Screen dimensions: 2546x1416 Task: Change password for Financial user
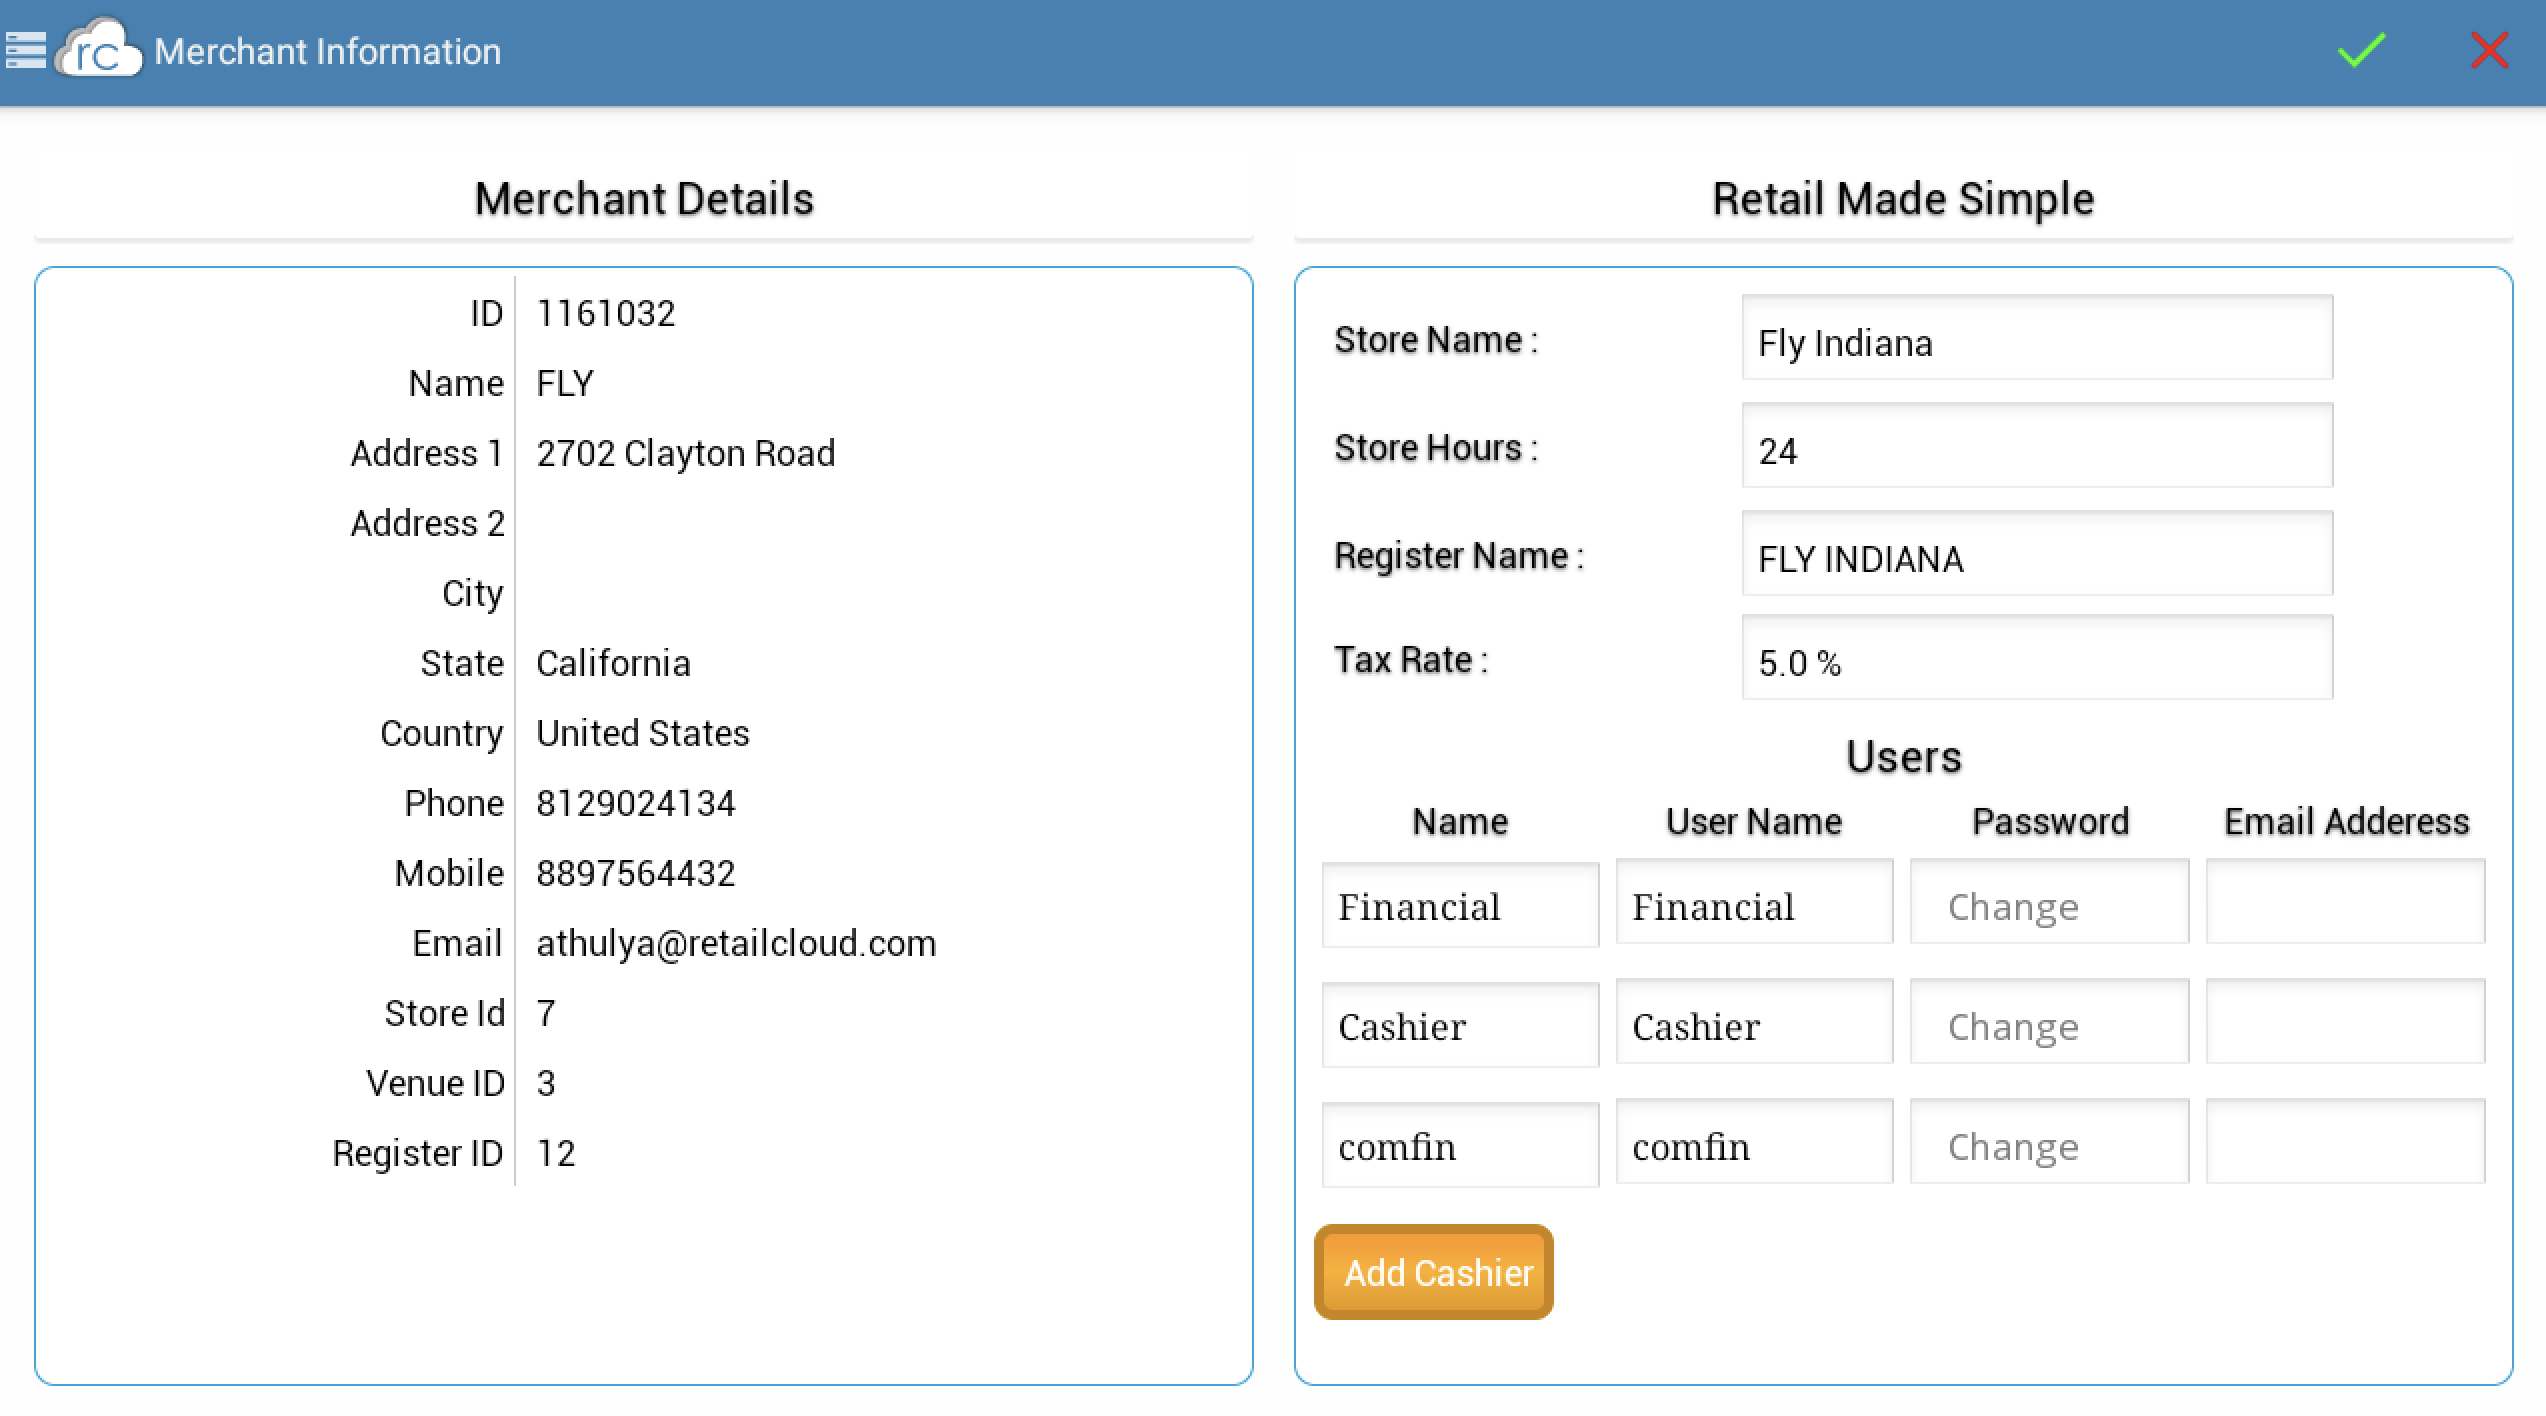click(2049, 902)
